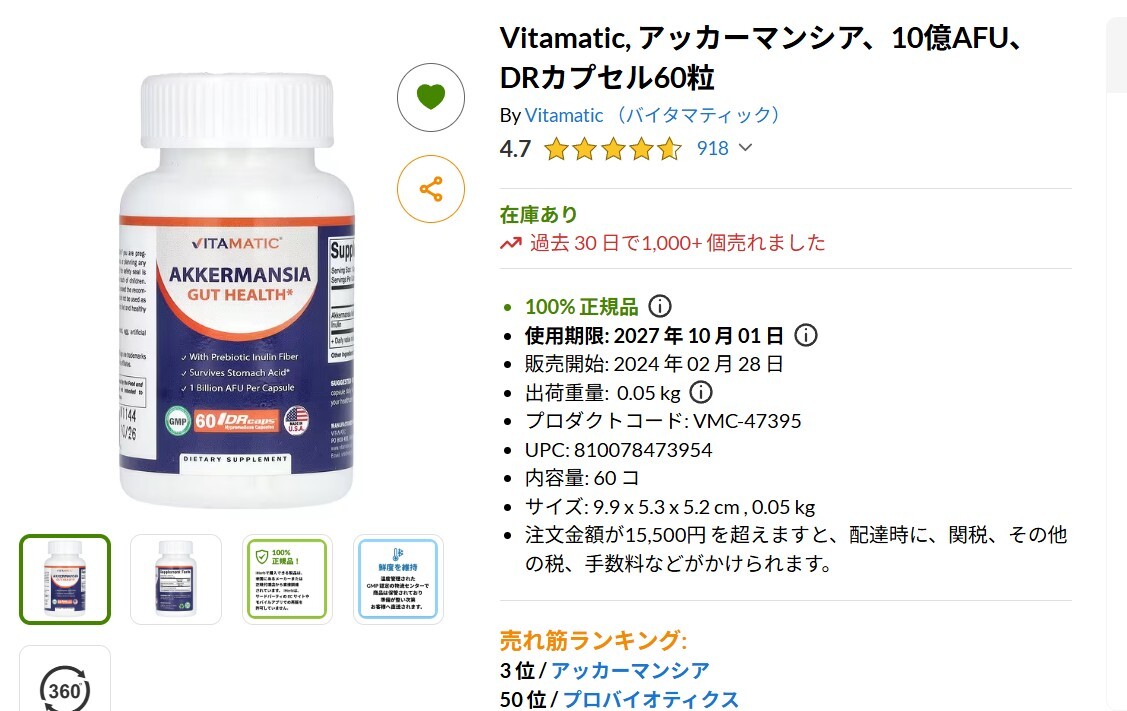Click the main Akkermansia bottle image
The width and height of the screenshot is (1127, 711).
pyautogui.click(x=236, y=290)
